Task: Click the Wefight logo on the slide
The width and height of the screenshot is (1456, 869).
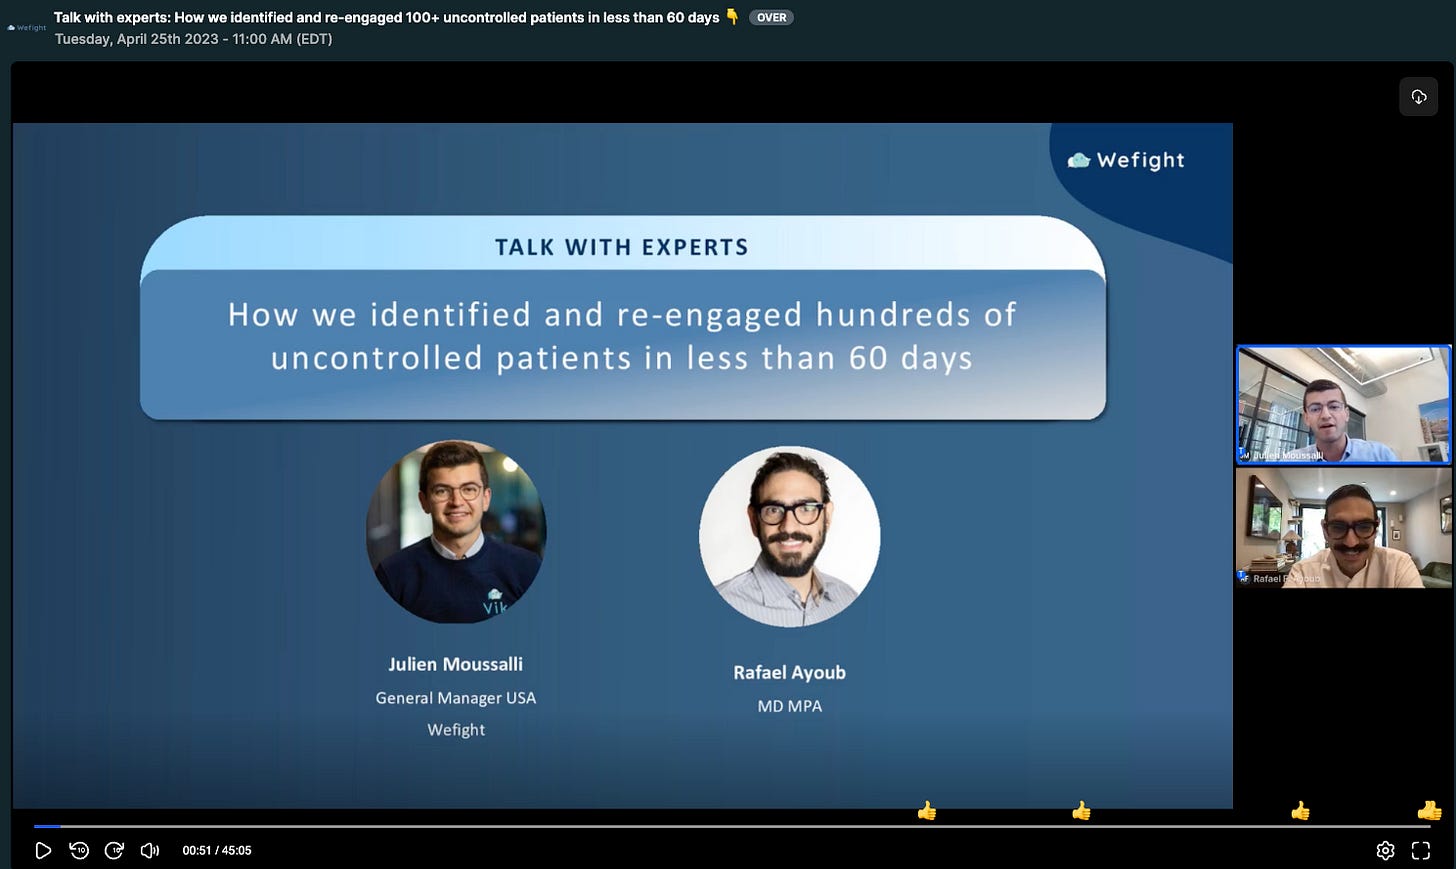Action: point(1126,160)
